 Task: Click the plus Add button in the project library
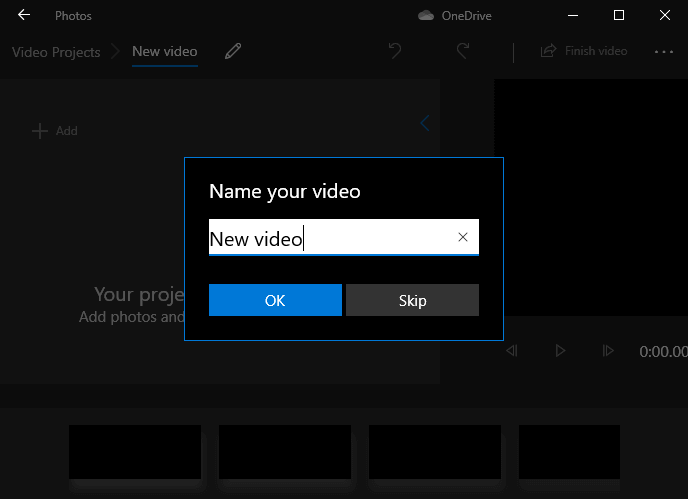pos(55,131)
